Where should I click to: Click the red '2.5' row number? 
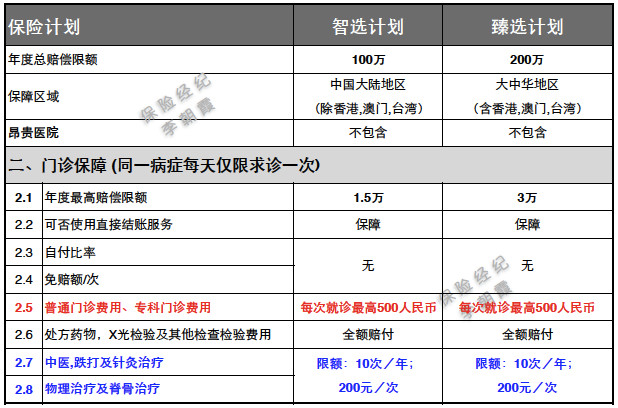click(24, 307)
